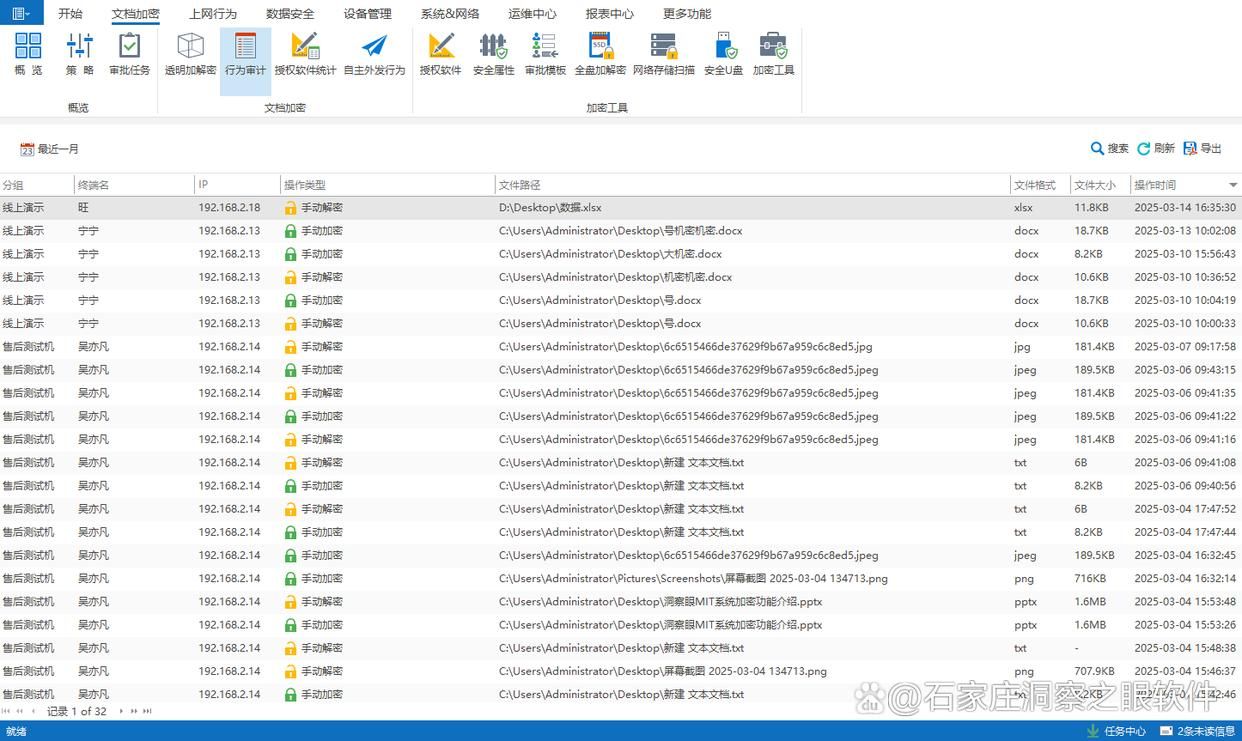Click the 搜索 search button
This screenshot has height=741, width=1242.
point(1109,148)
